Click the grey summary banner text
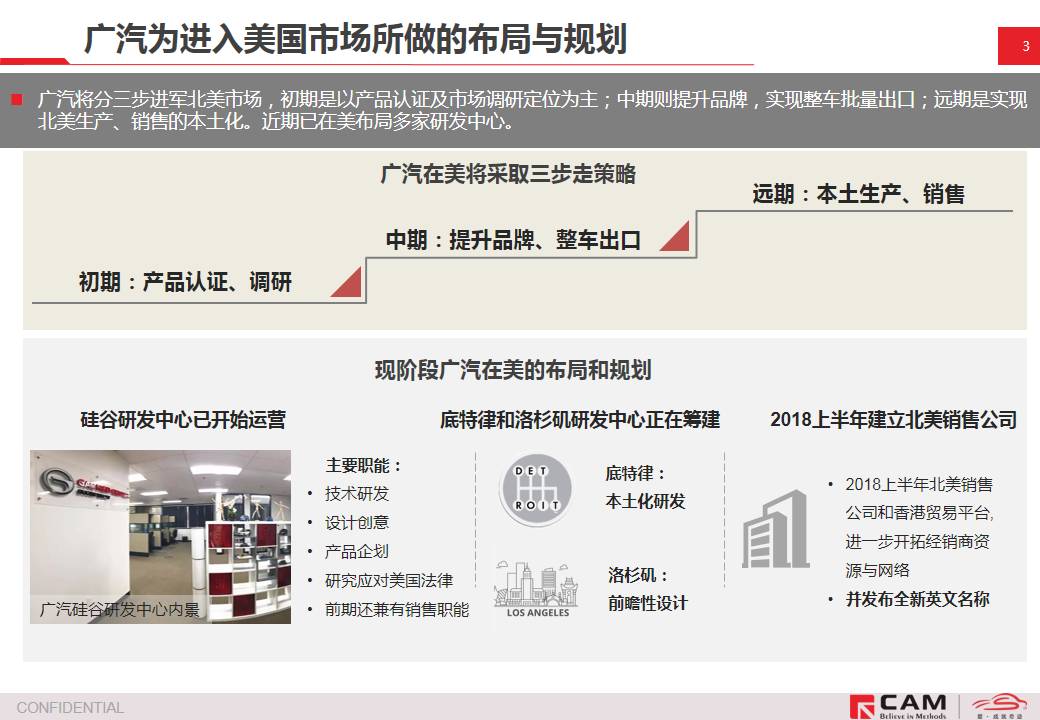Image resolution: width=1040 pixels, height=720 pixels. pyautogui.click(x=531, y=110)
